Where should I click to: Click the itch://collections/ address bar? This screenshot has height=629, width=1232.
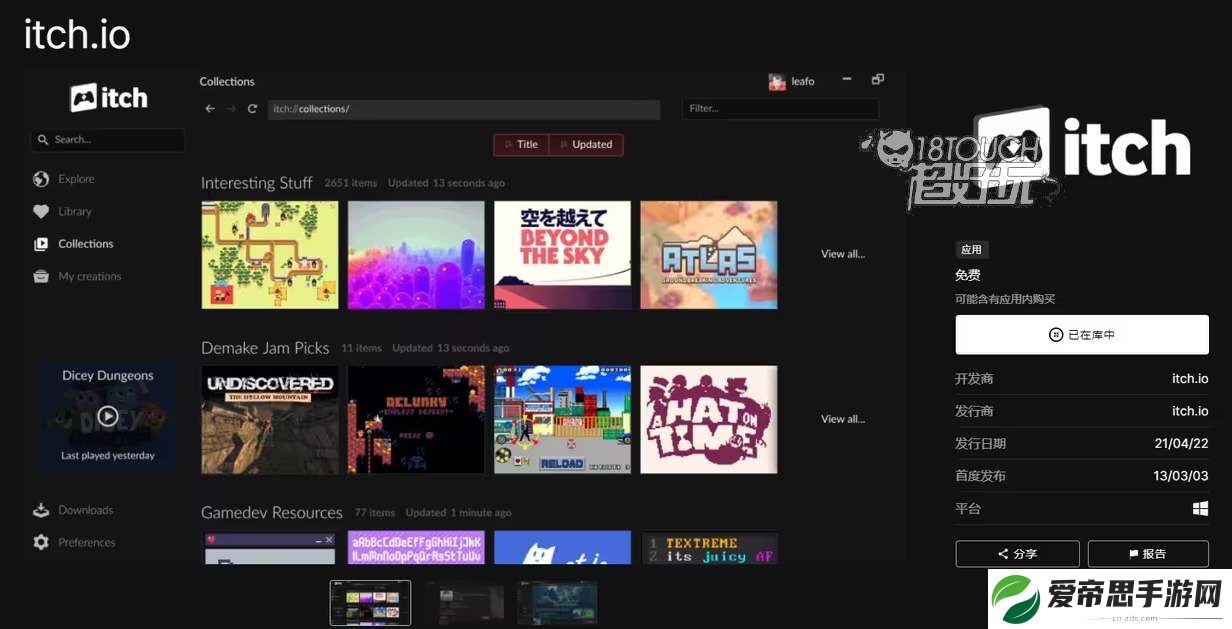pyautogui.click(x=464, y=109)
